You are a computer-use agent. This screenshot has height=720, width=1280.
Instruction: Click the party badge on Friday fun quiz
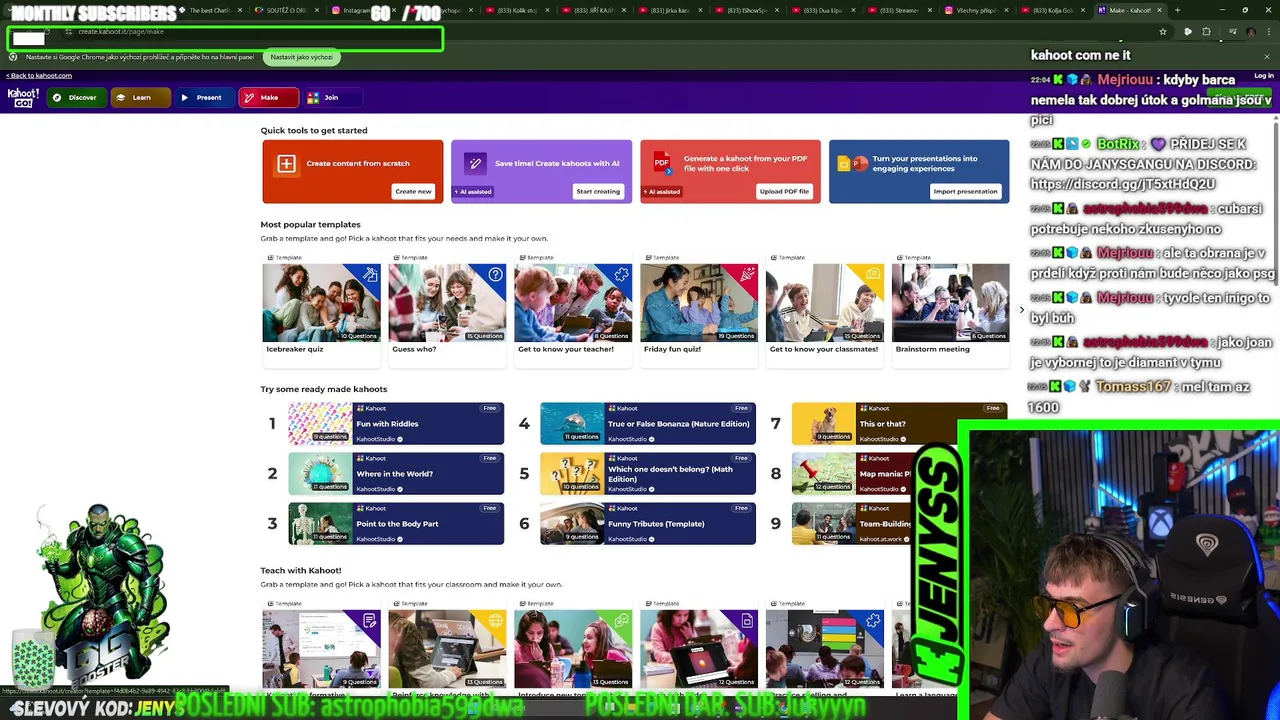click(747, 274)
